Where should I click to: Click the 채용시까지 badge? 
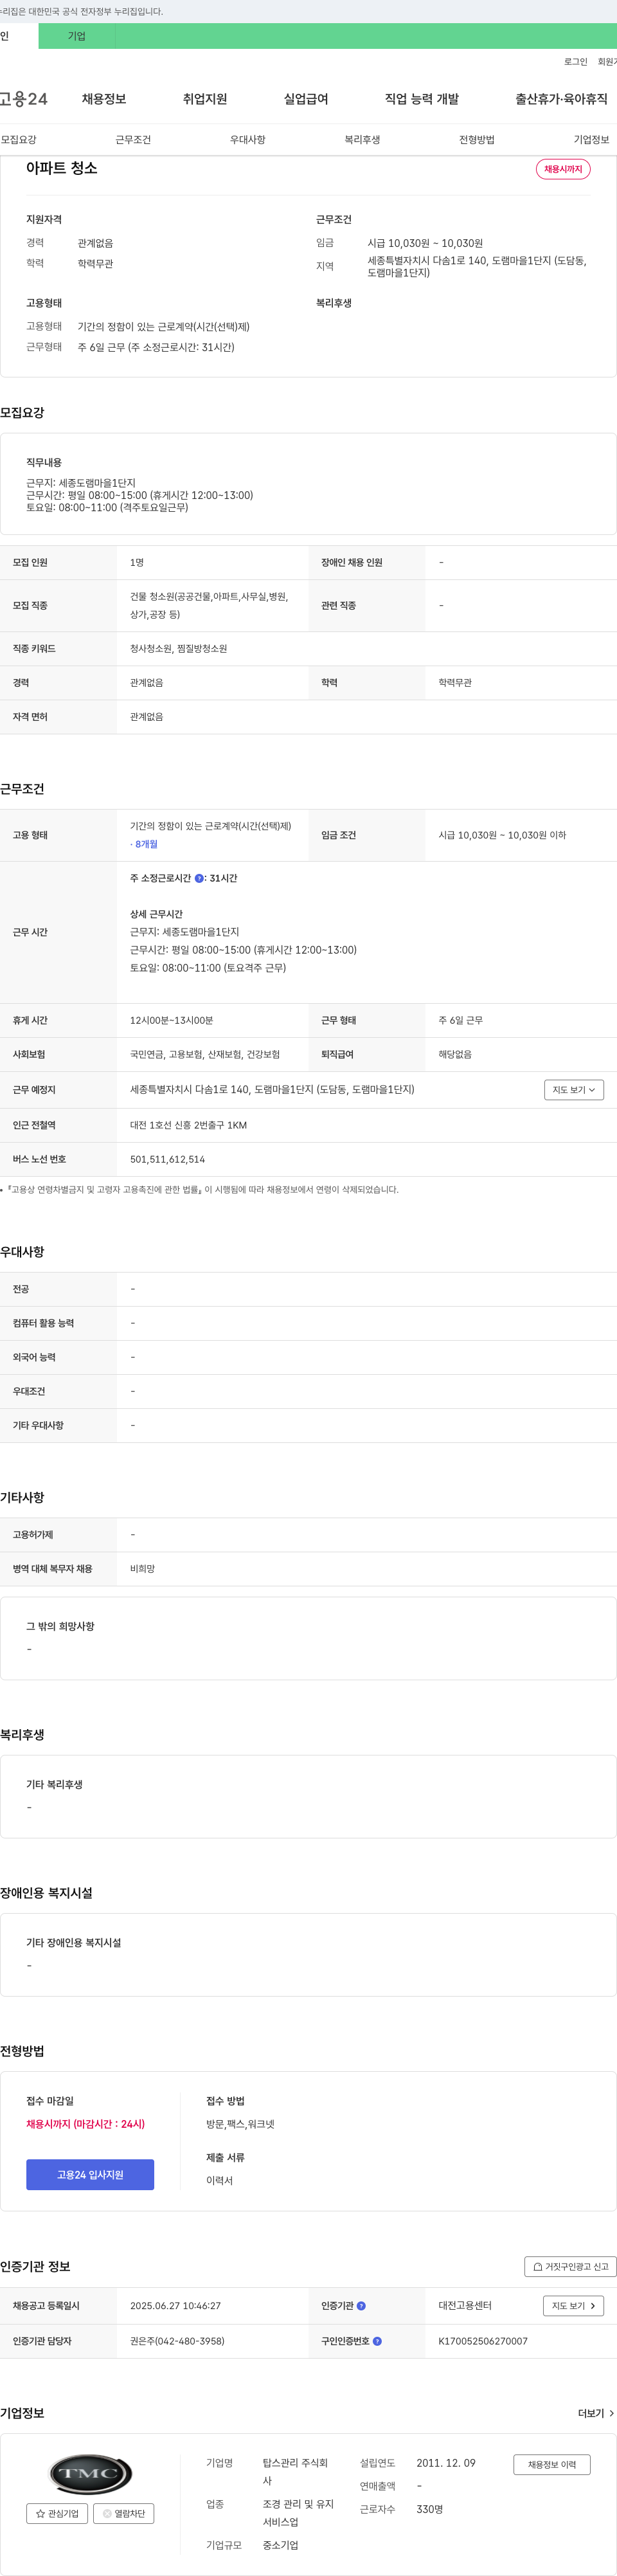tap(563, 169)
